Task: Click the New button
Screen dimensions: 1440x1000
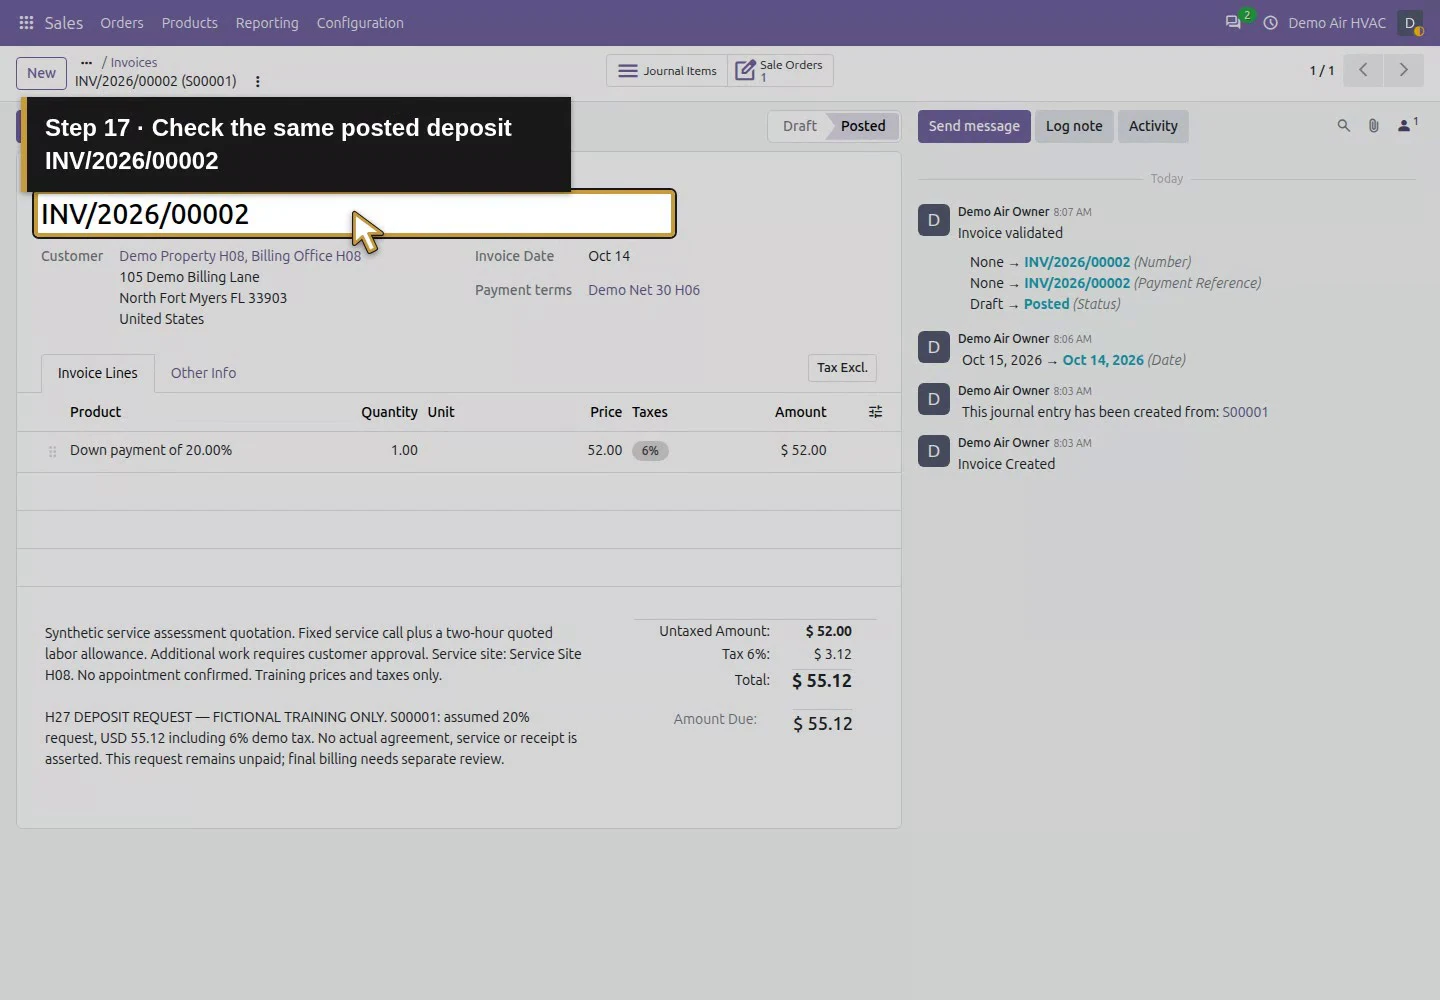Action: tap(41, 73)
